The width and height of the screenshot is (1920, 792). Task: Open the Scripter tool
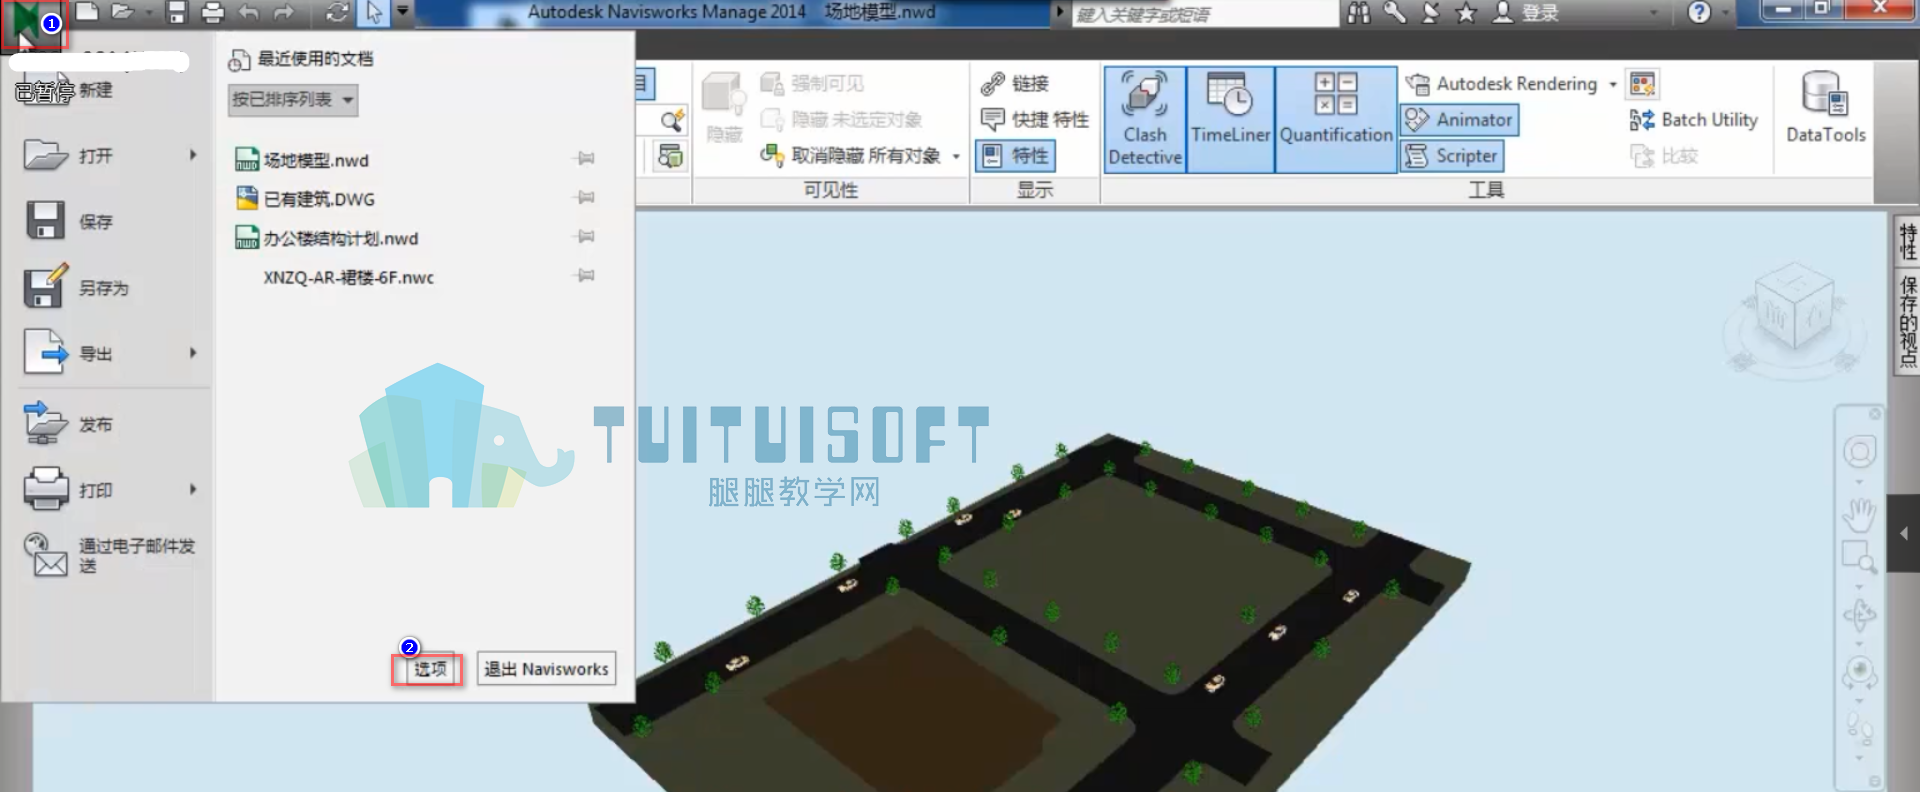pos(1452,156)
